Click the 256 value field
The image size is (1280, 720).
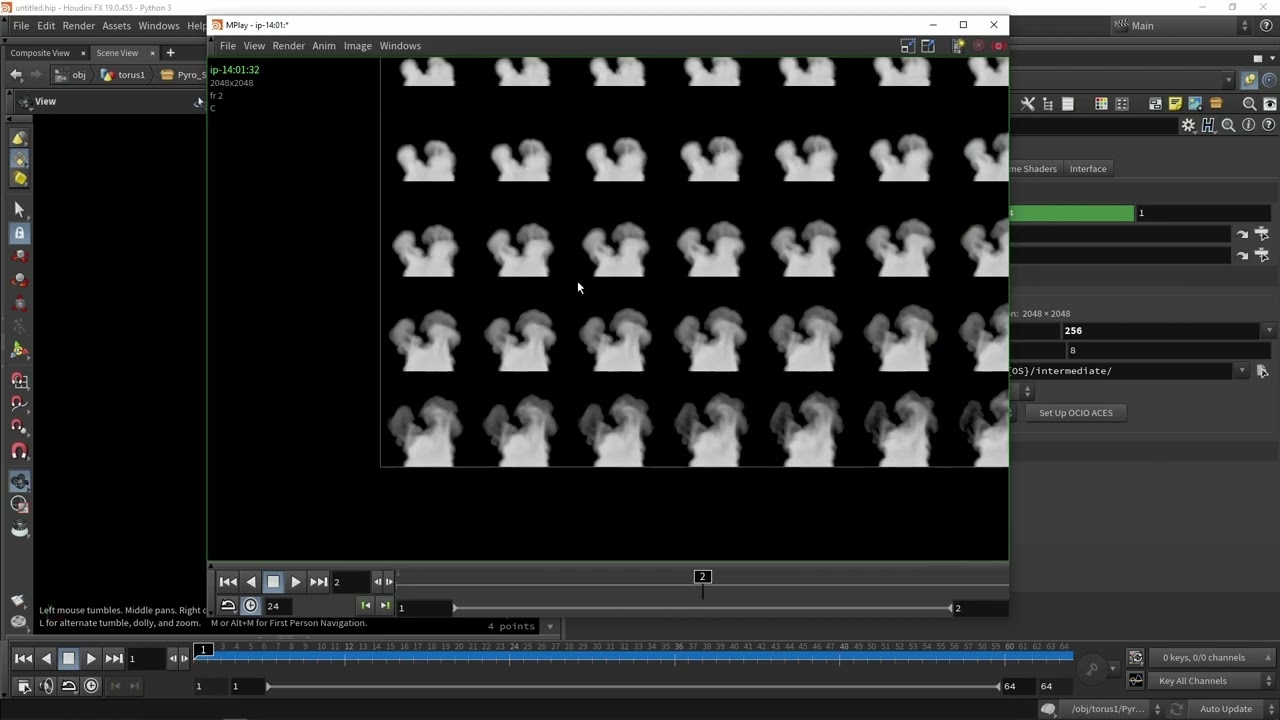pyautogui.click(x=1162, y=331)
